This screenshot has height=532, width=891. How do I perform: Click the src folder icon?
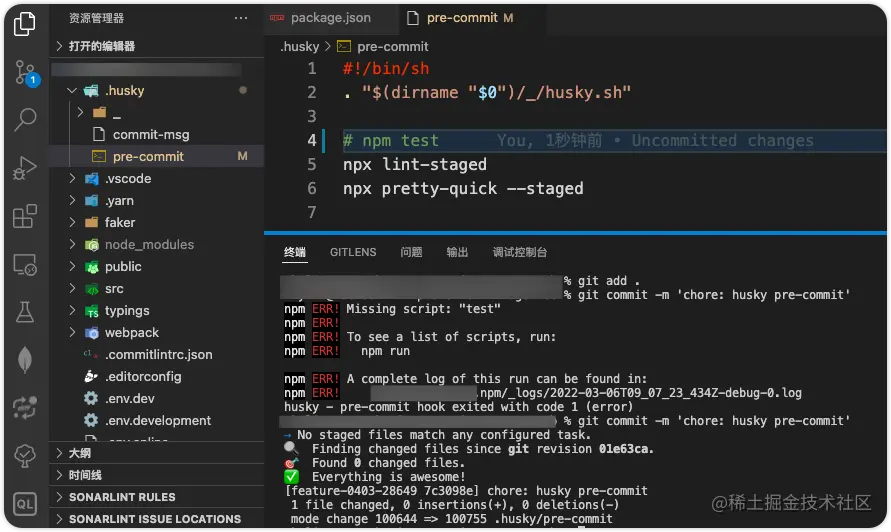[91, 289]
